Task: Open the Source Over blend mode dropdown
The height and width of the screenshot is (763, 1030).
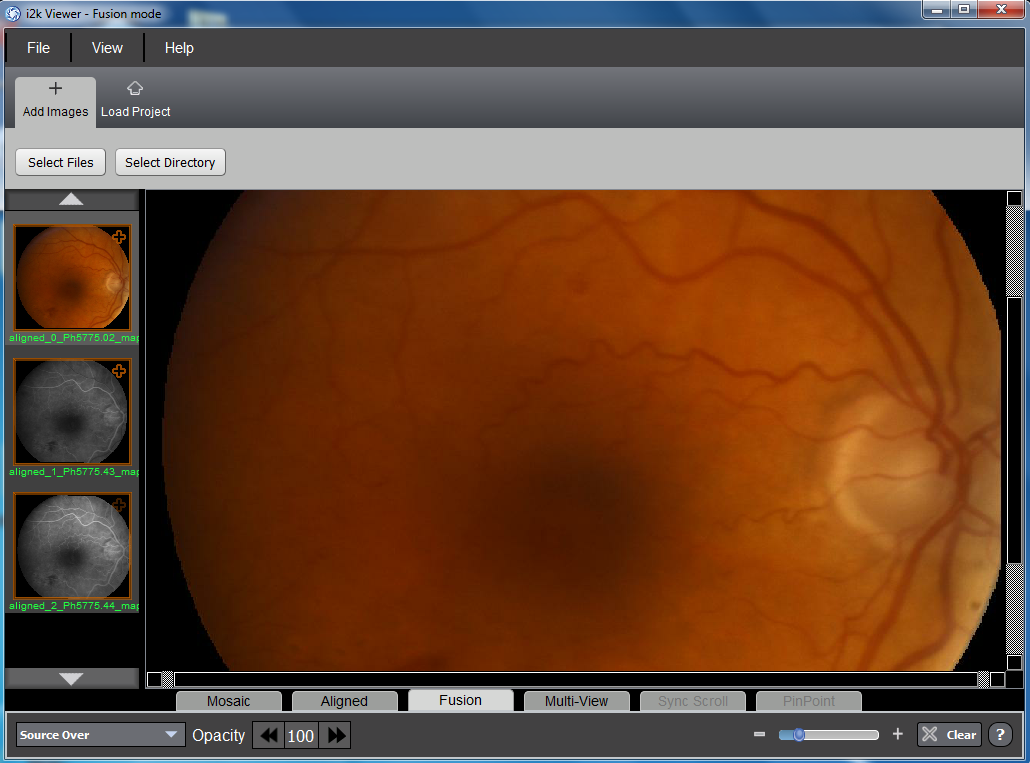Action: coord(99,735)
